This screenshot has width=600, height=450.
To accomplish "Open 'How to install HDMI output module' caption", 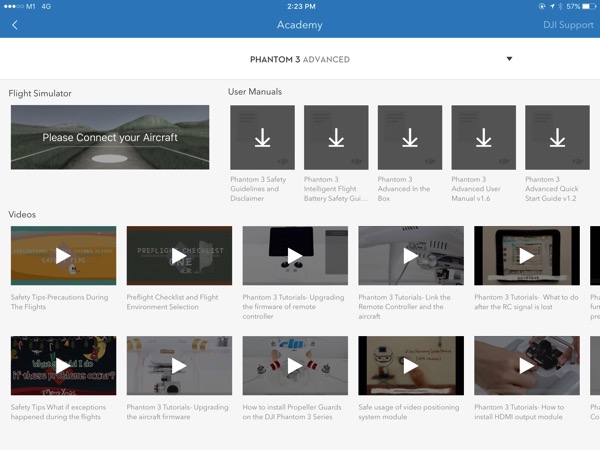I will (x=519, y=412).
